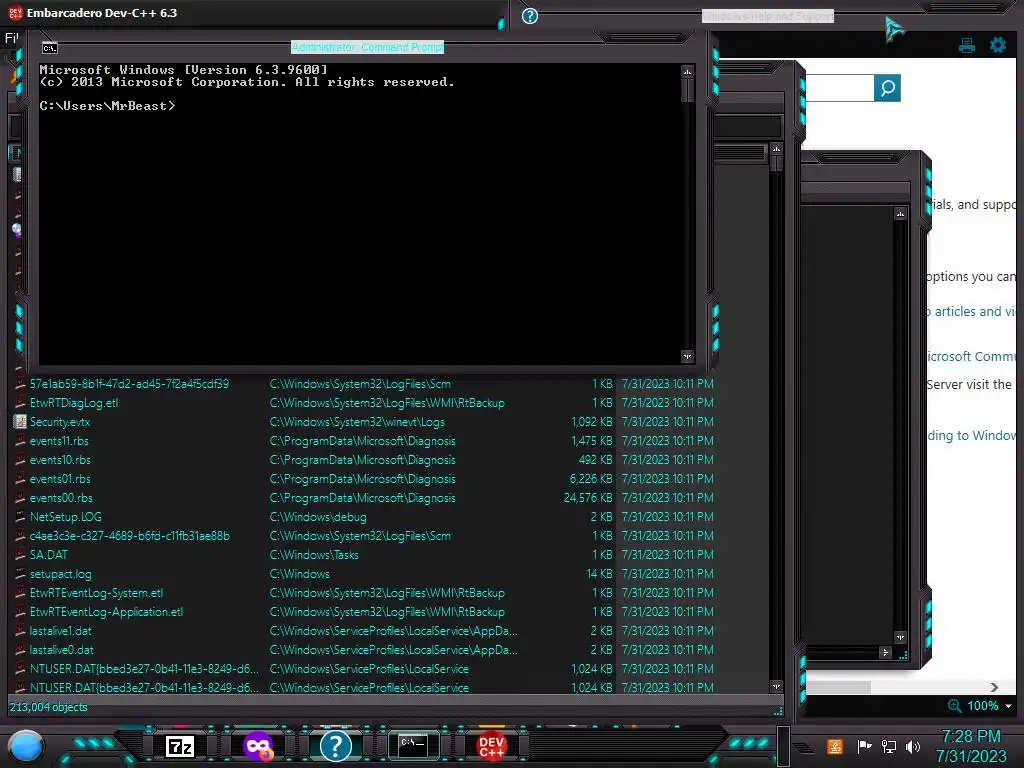Open Help window settings gear

pos(998,45)
